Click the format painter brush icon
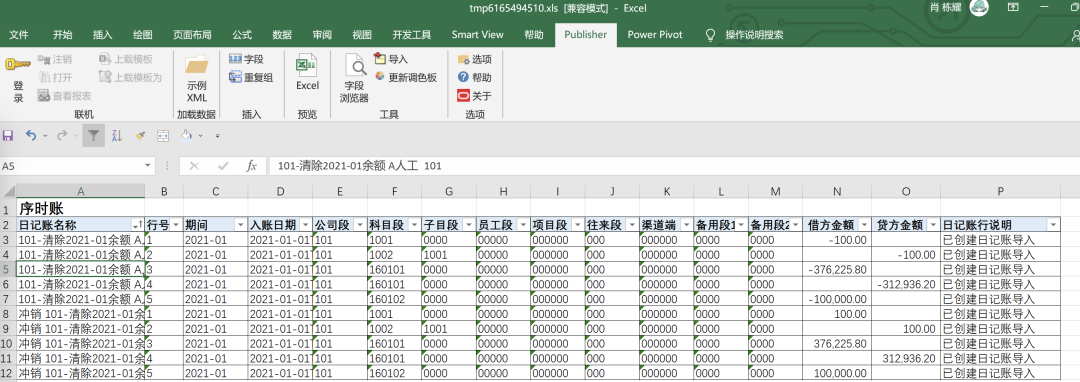1080x382 pixels. [x=140, y=136]
